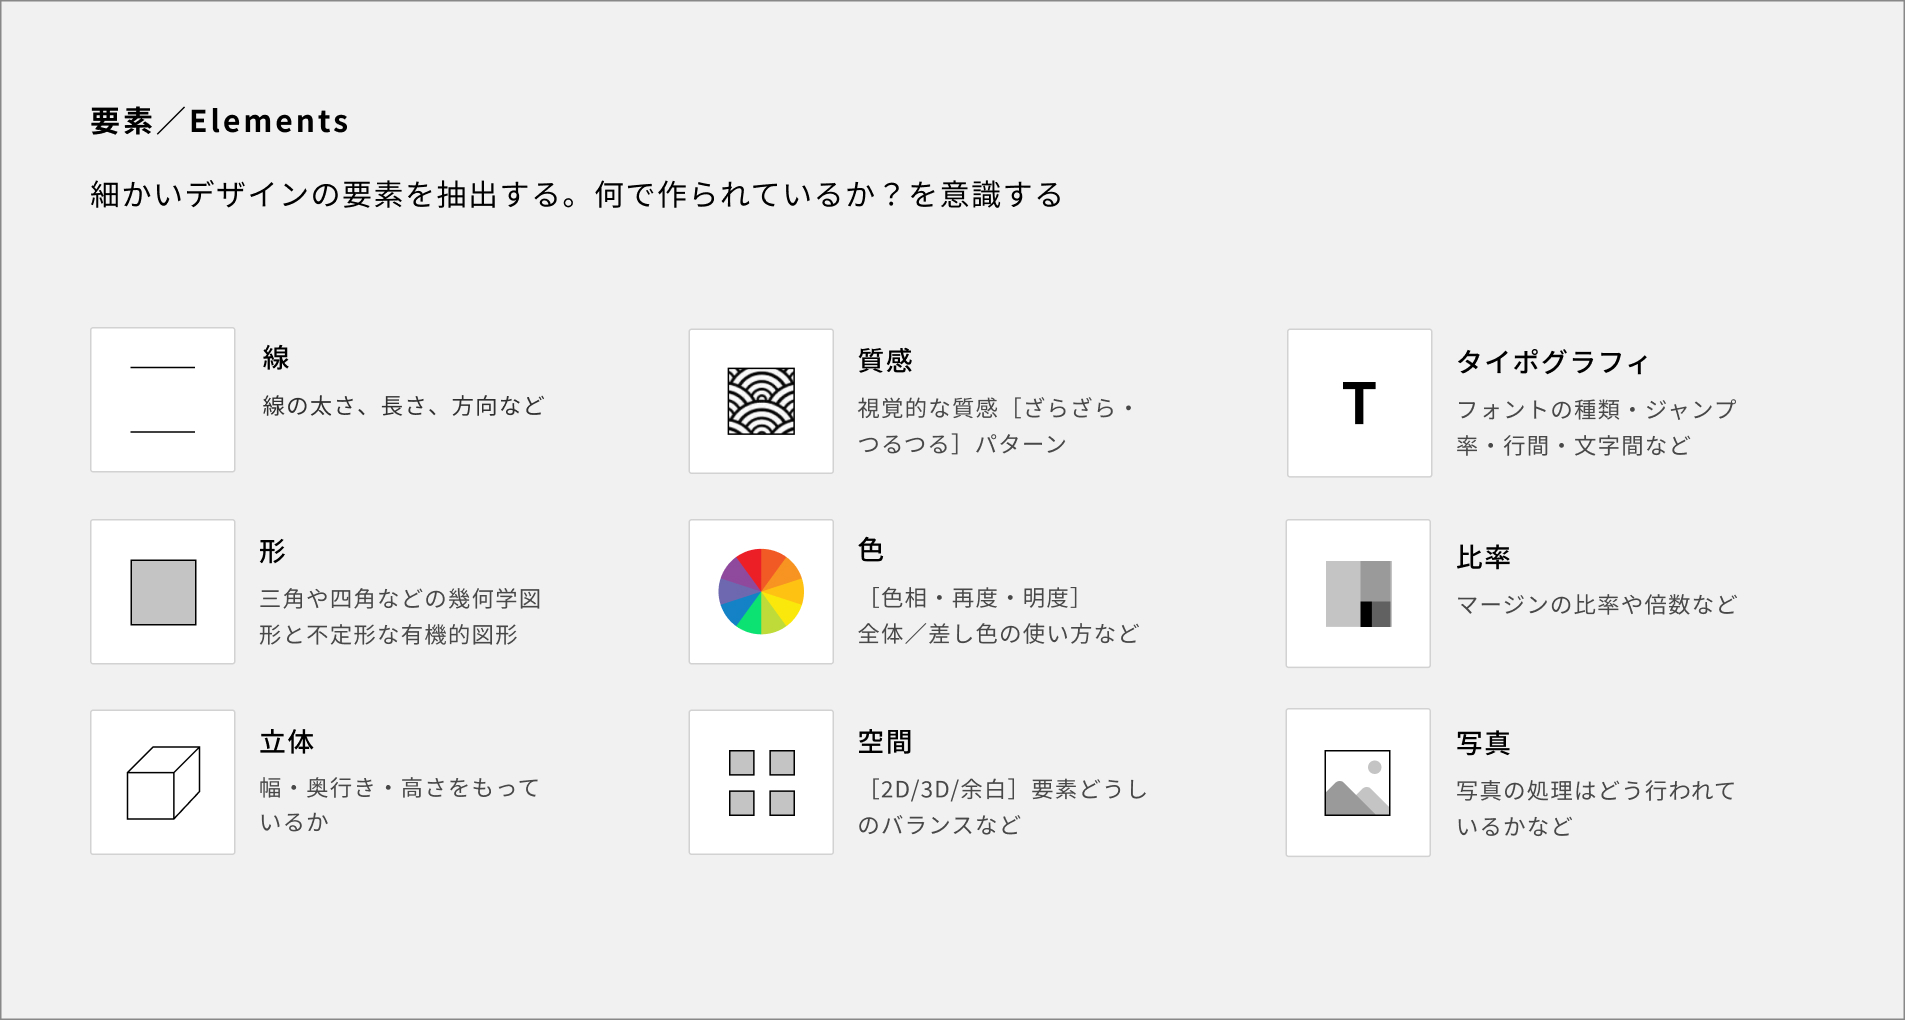Click the color wheel icon
Image resolution: width=1905 pixels, height=1021 pixels.
pyautogui.click(x=761, y=592)
